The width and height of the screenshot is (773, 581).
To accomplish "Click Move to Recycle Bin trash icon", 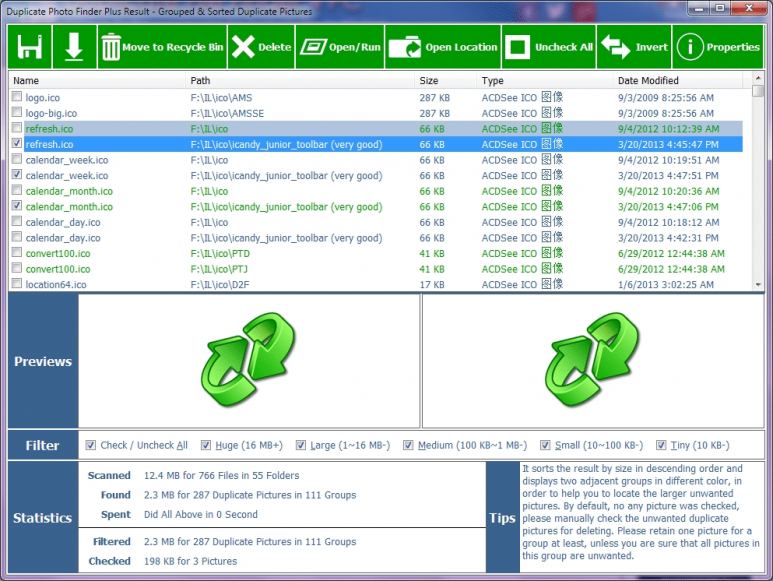I will (111, 47).
